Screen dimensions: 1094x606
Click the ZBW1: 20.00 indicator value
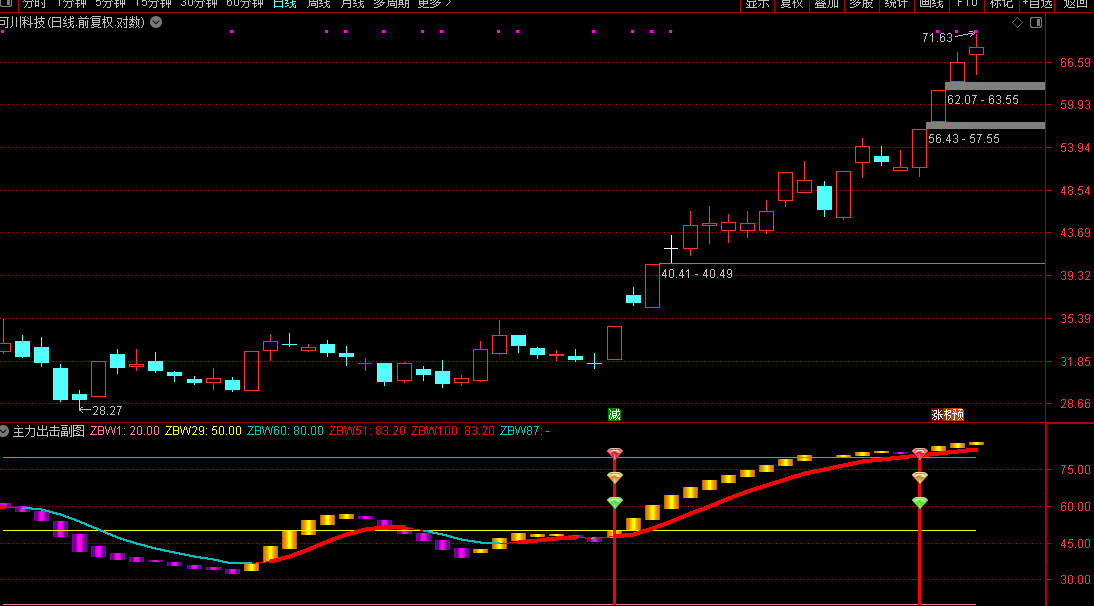tap(125, 431)
